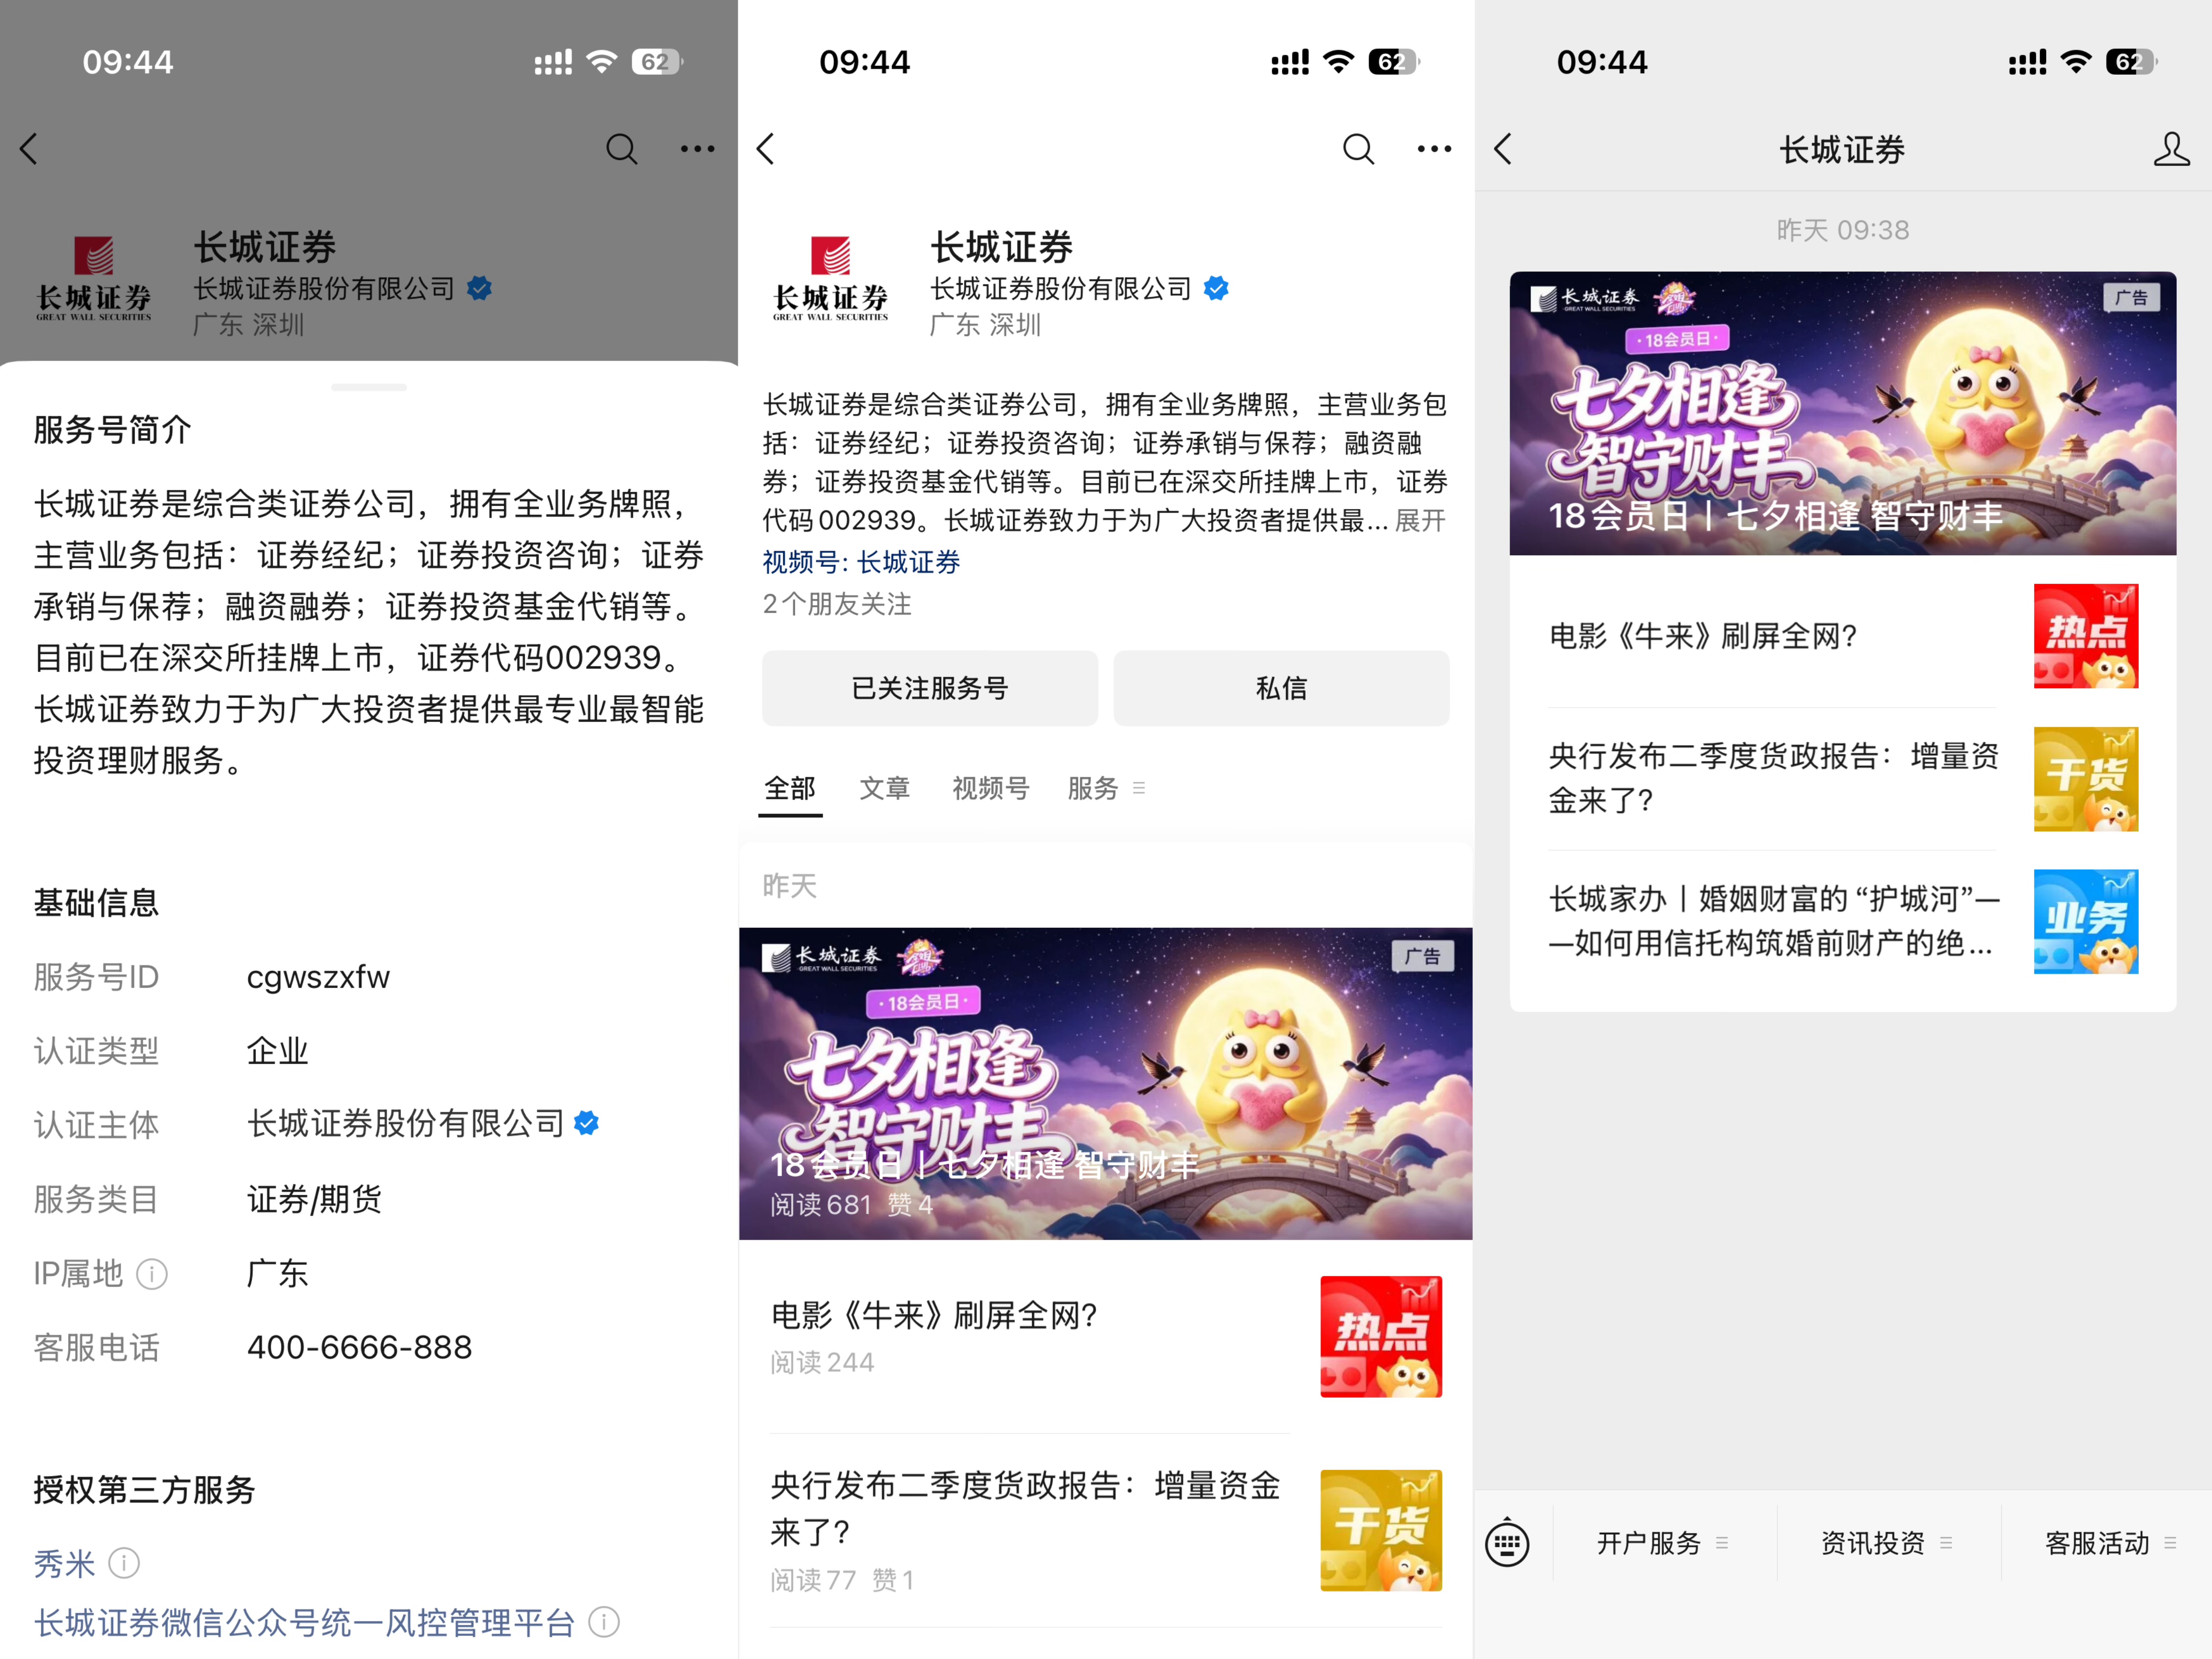Open the 长城家办 婚姻财富 article in chat

(x=1774, y=921)
